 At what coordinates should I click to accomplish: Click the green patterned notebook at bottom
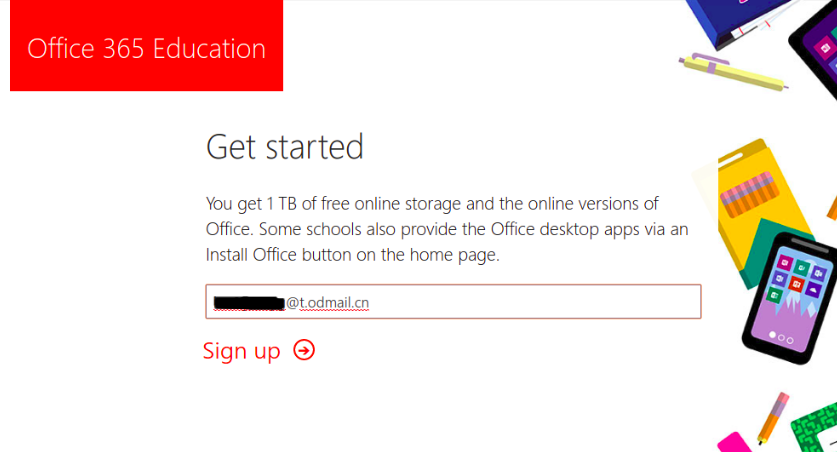click(815, 428)
